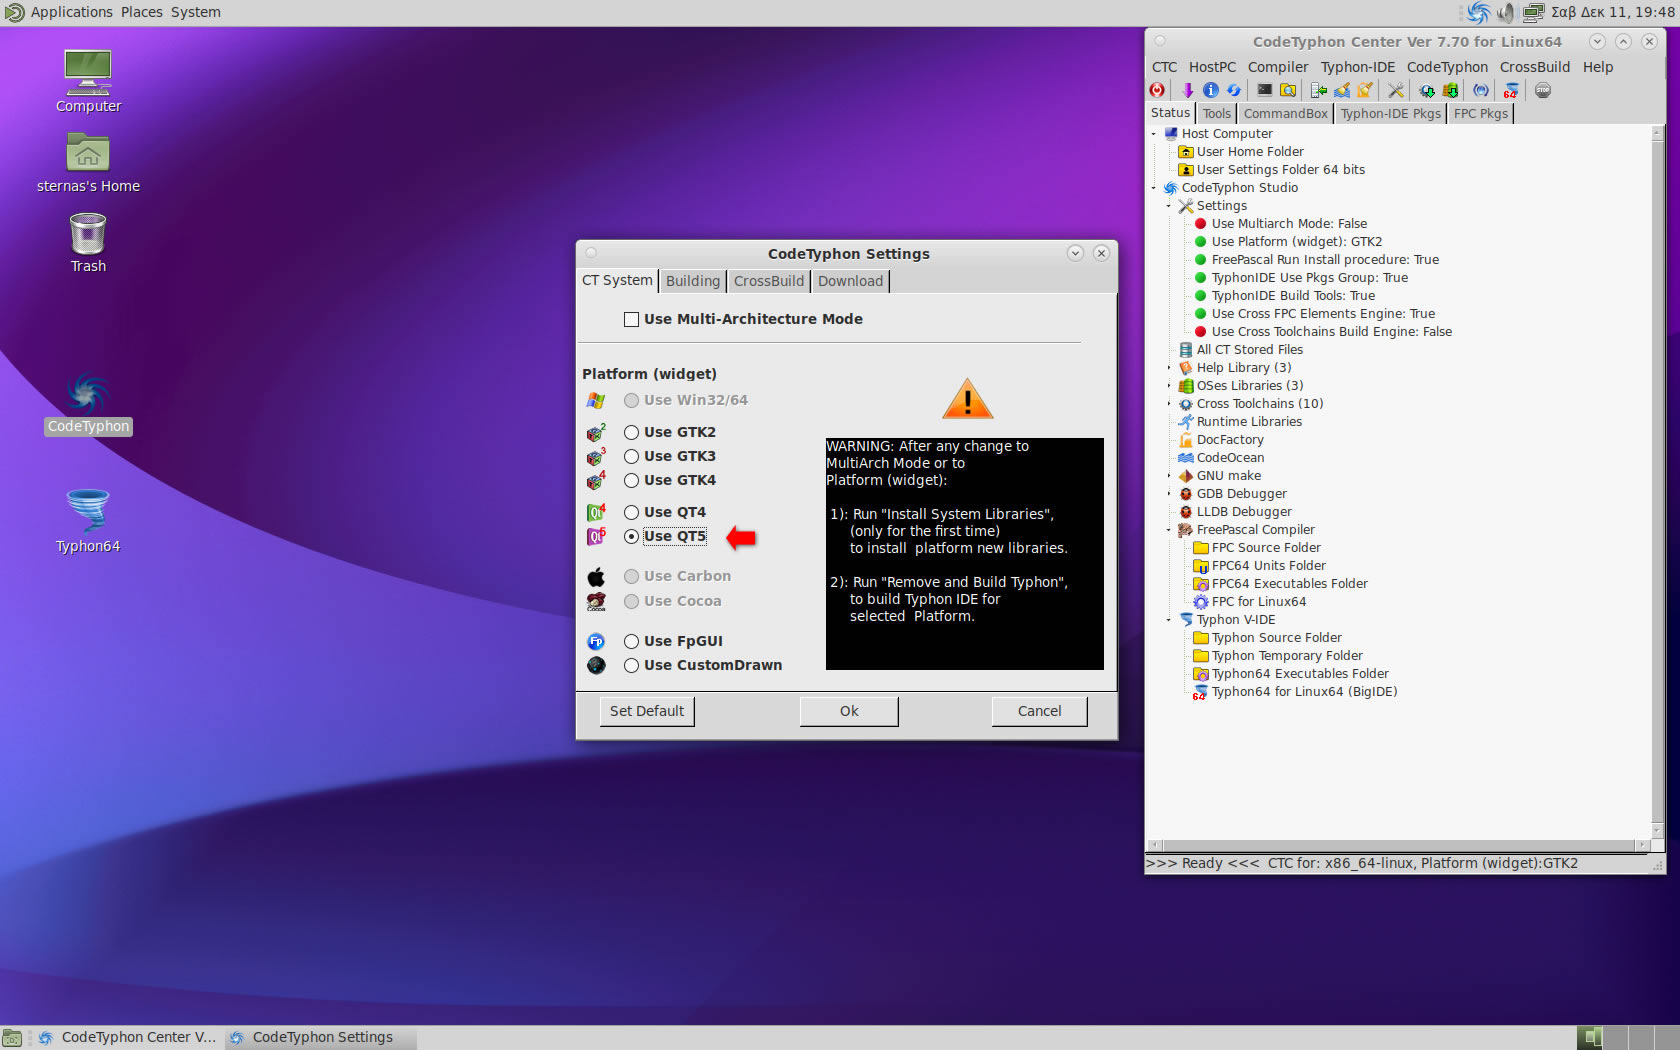Click the network computers icon in system tray
This screenshot has width=1680, height=1050.
coord(1533,13)
